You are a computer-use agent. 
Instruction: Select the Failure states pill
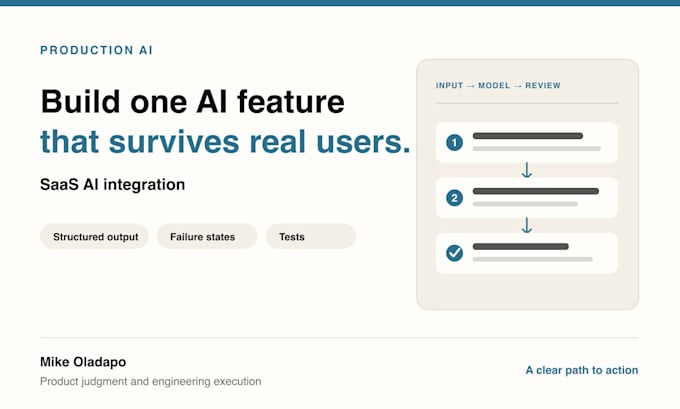[207, 236]
